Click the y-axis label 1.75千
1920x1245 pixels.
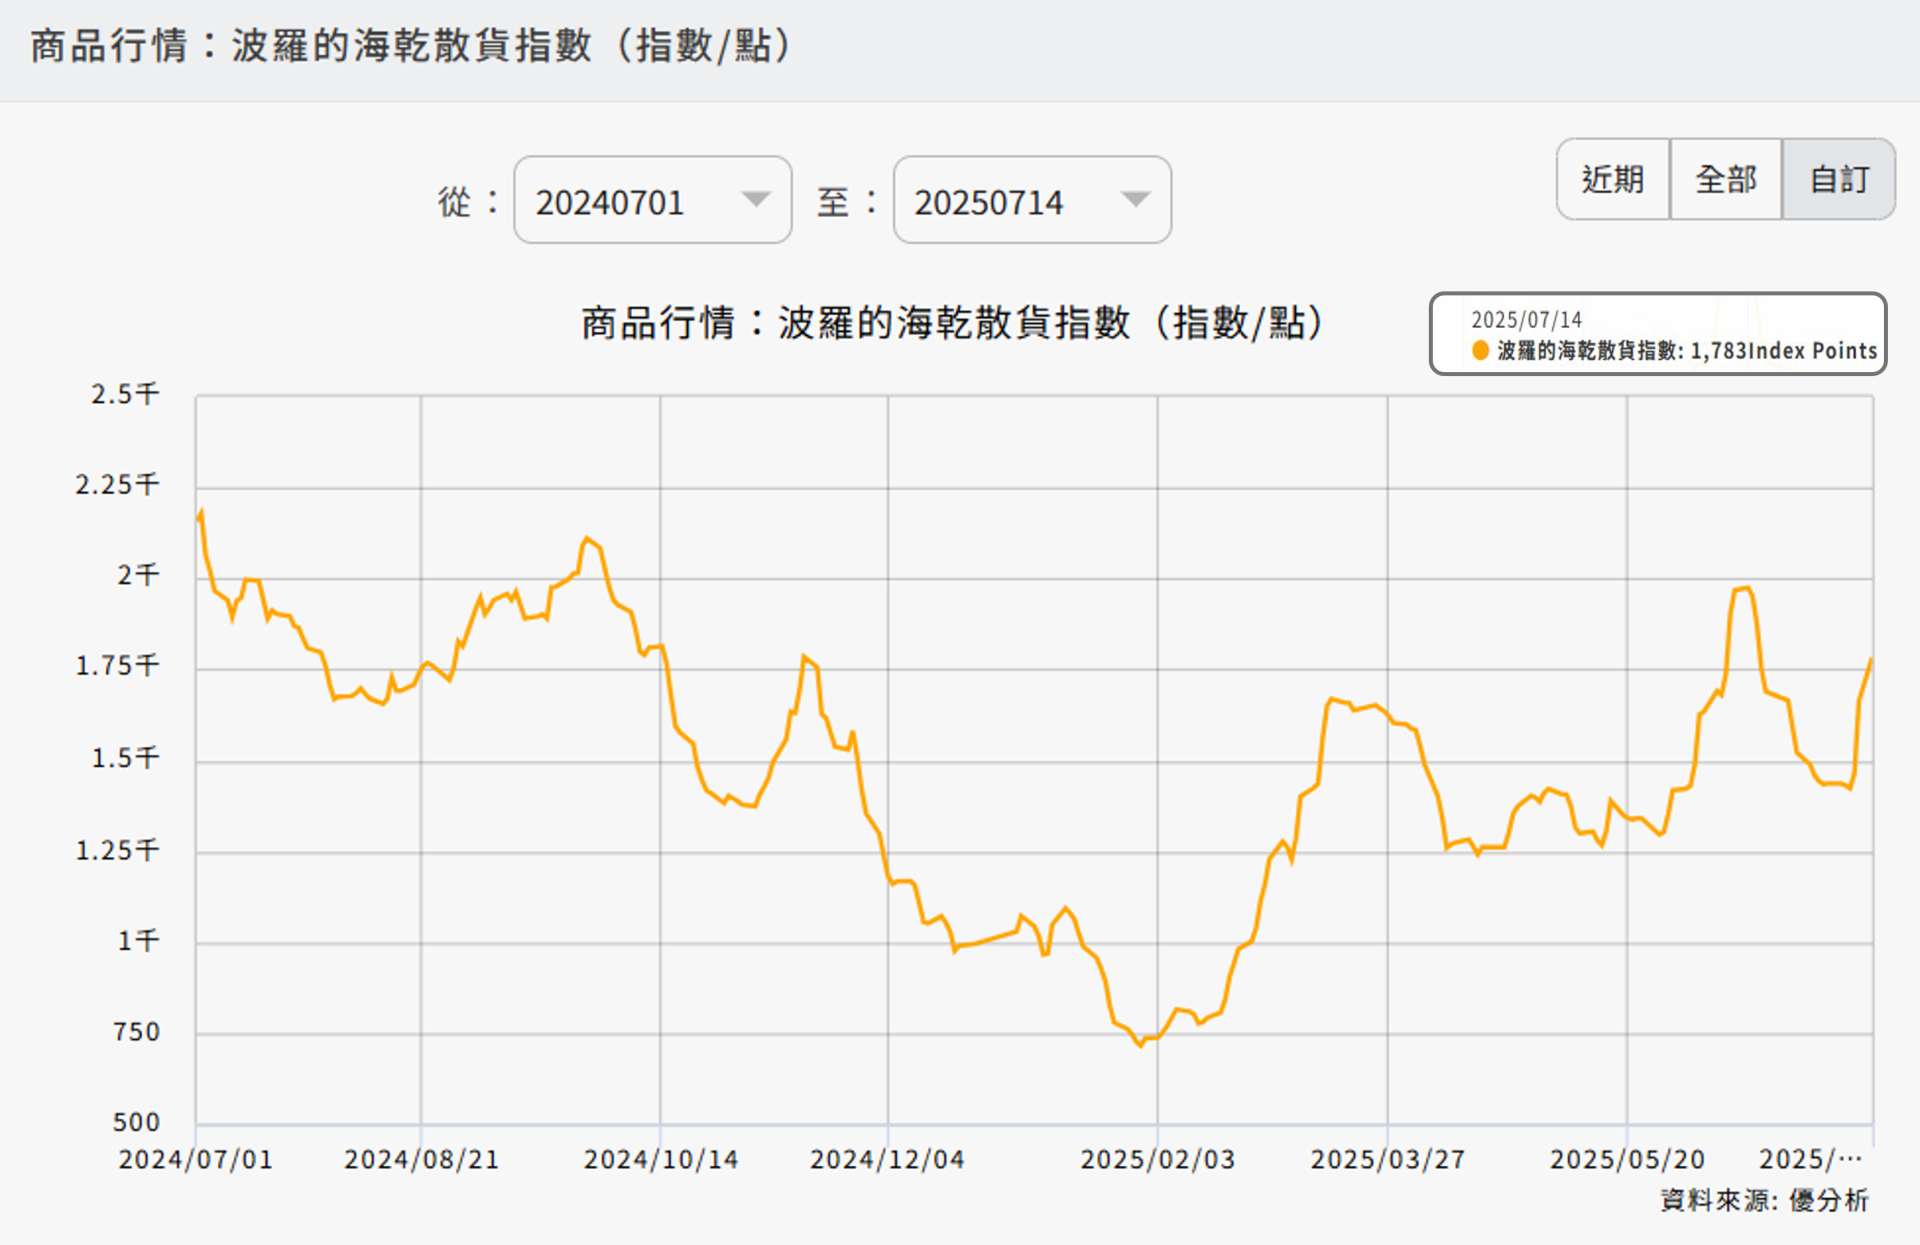point(117,666)
